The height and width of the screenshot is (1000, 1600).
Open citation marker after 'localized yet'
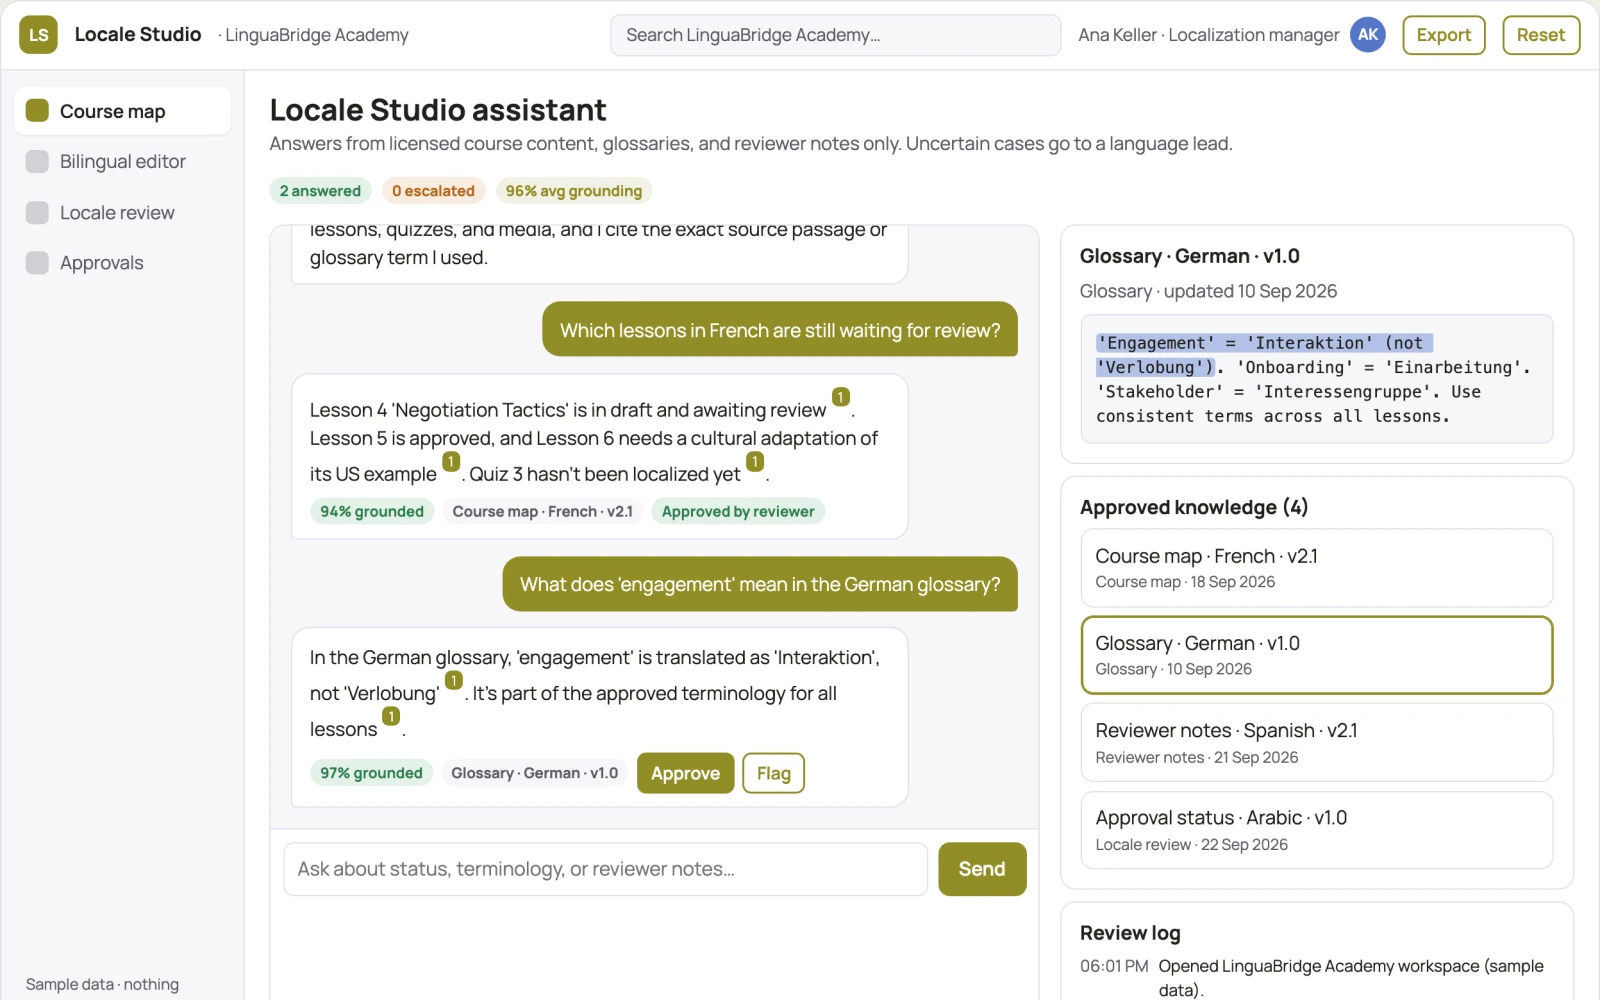click(755, 461)
